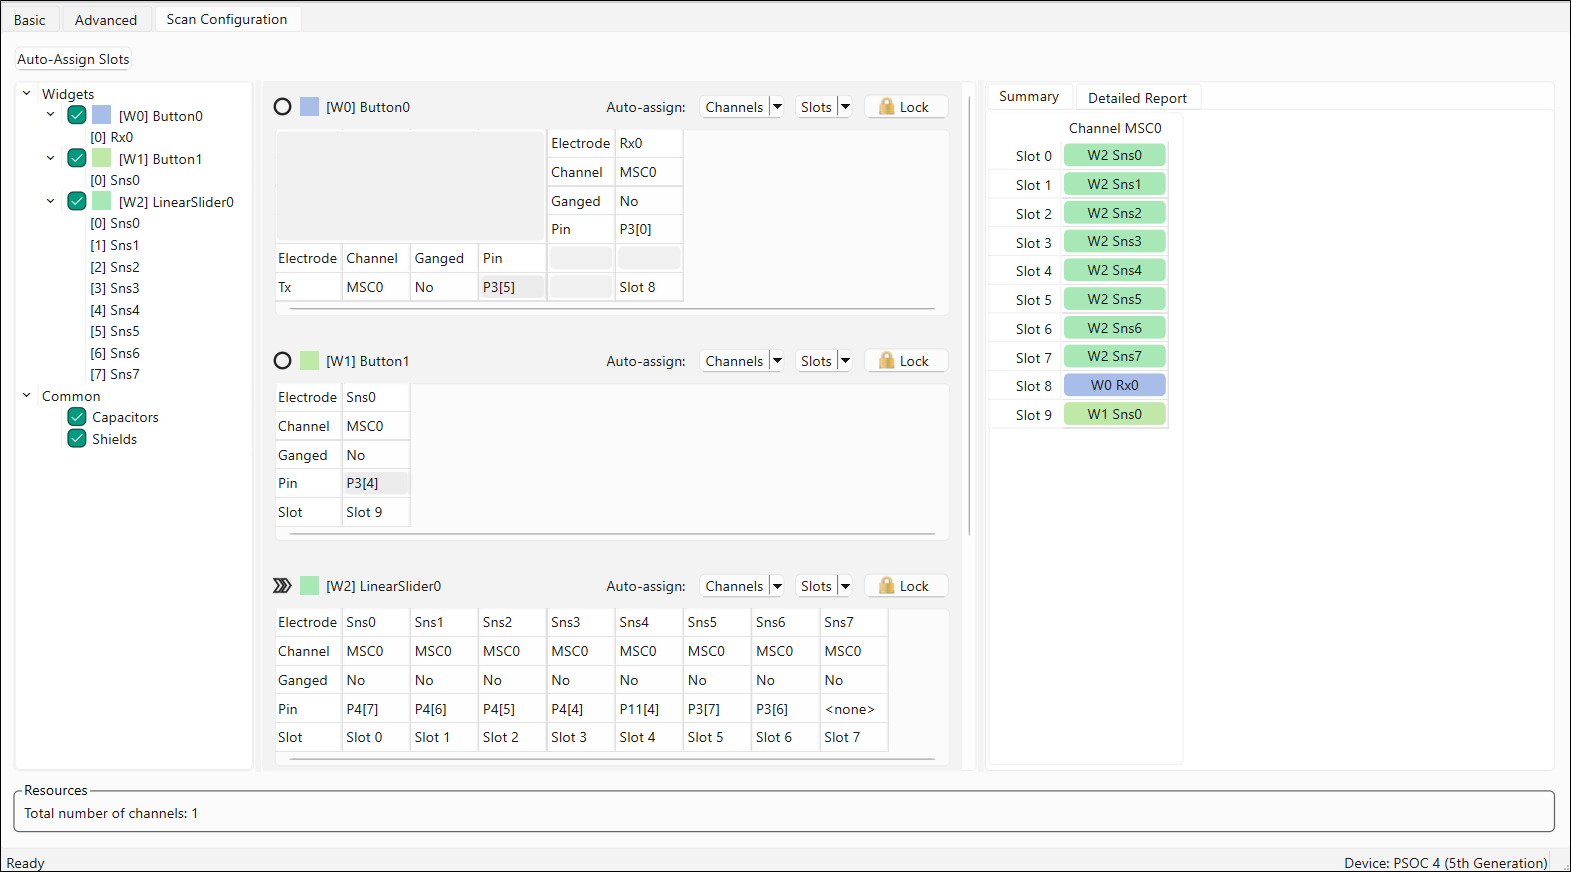Viewport: 1571px width, 872px height.
Task: Click the circle status icon beside W1 Button1
Action: (283, 361)
